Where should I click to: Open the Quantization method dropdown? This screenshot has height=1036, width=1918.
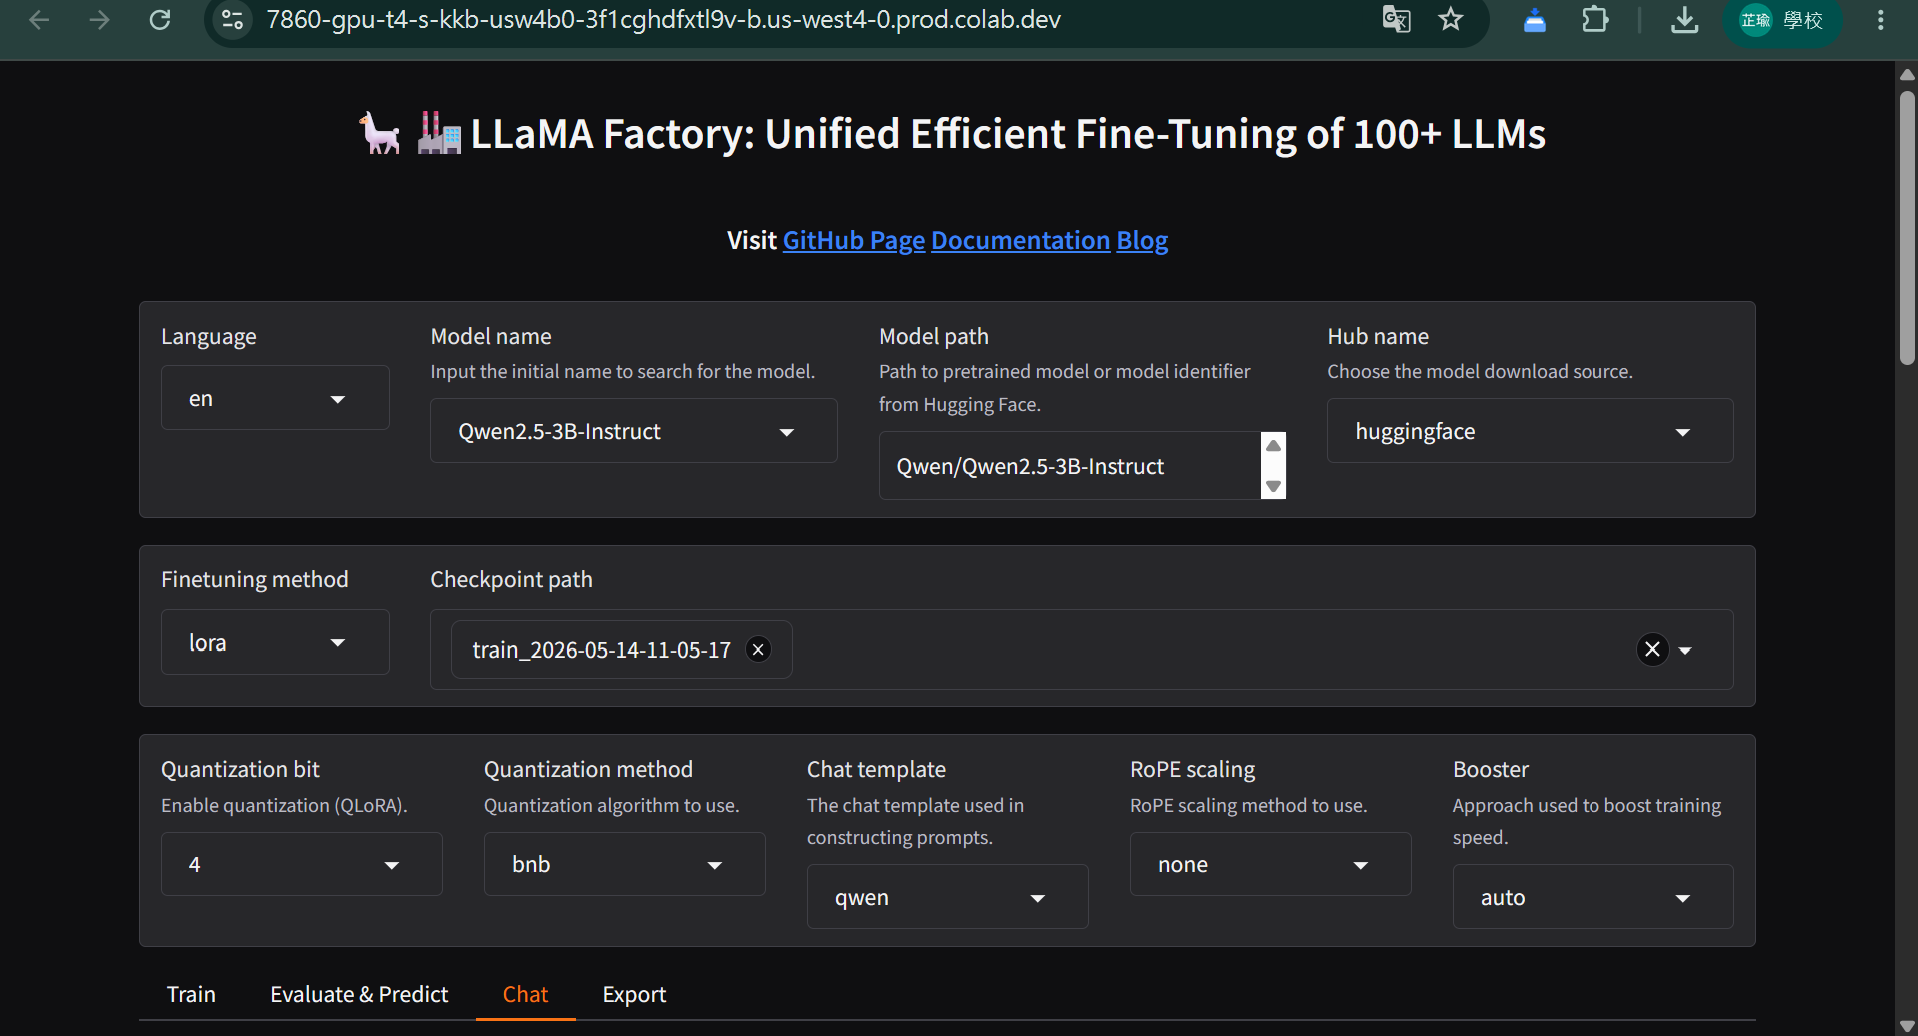click(x=625, y=864)
